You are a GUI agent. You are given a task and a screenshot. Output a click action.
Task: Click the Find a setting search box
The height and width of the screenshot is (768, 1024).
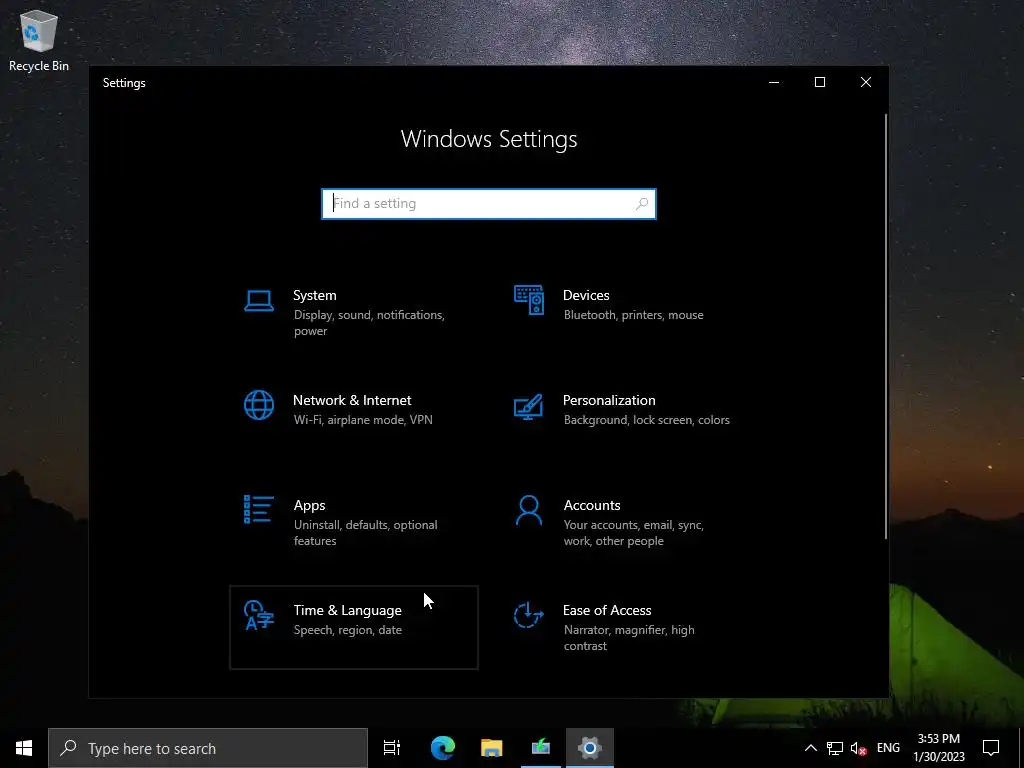pyautogui.click(x=488, y=204)
